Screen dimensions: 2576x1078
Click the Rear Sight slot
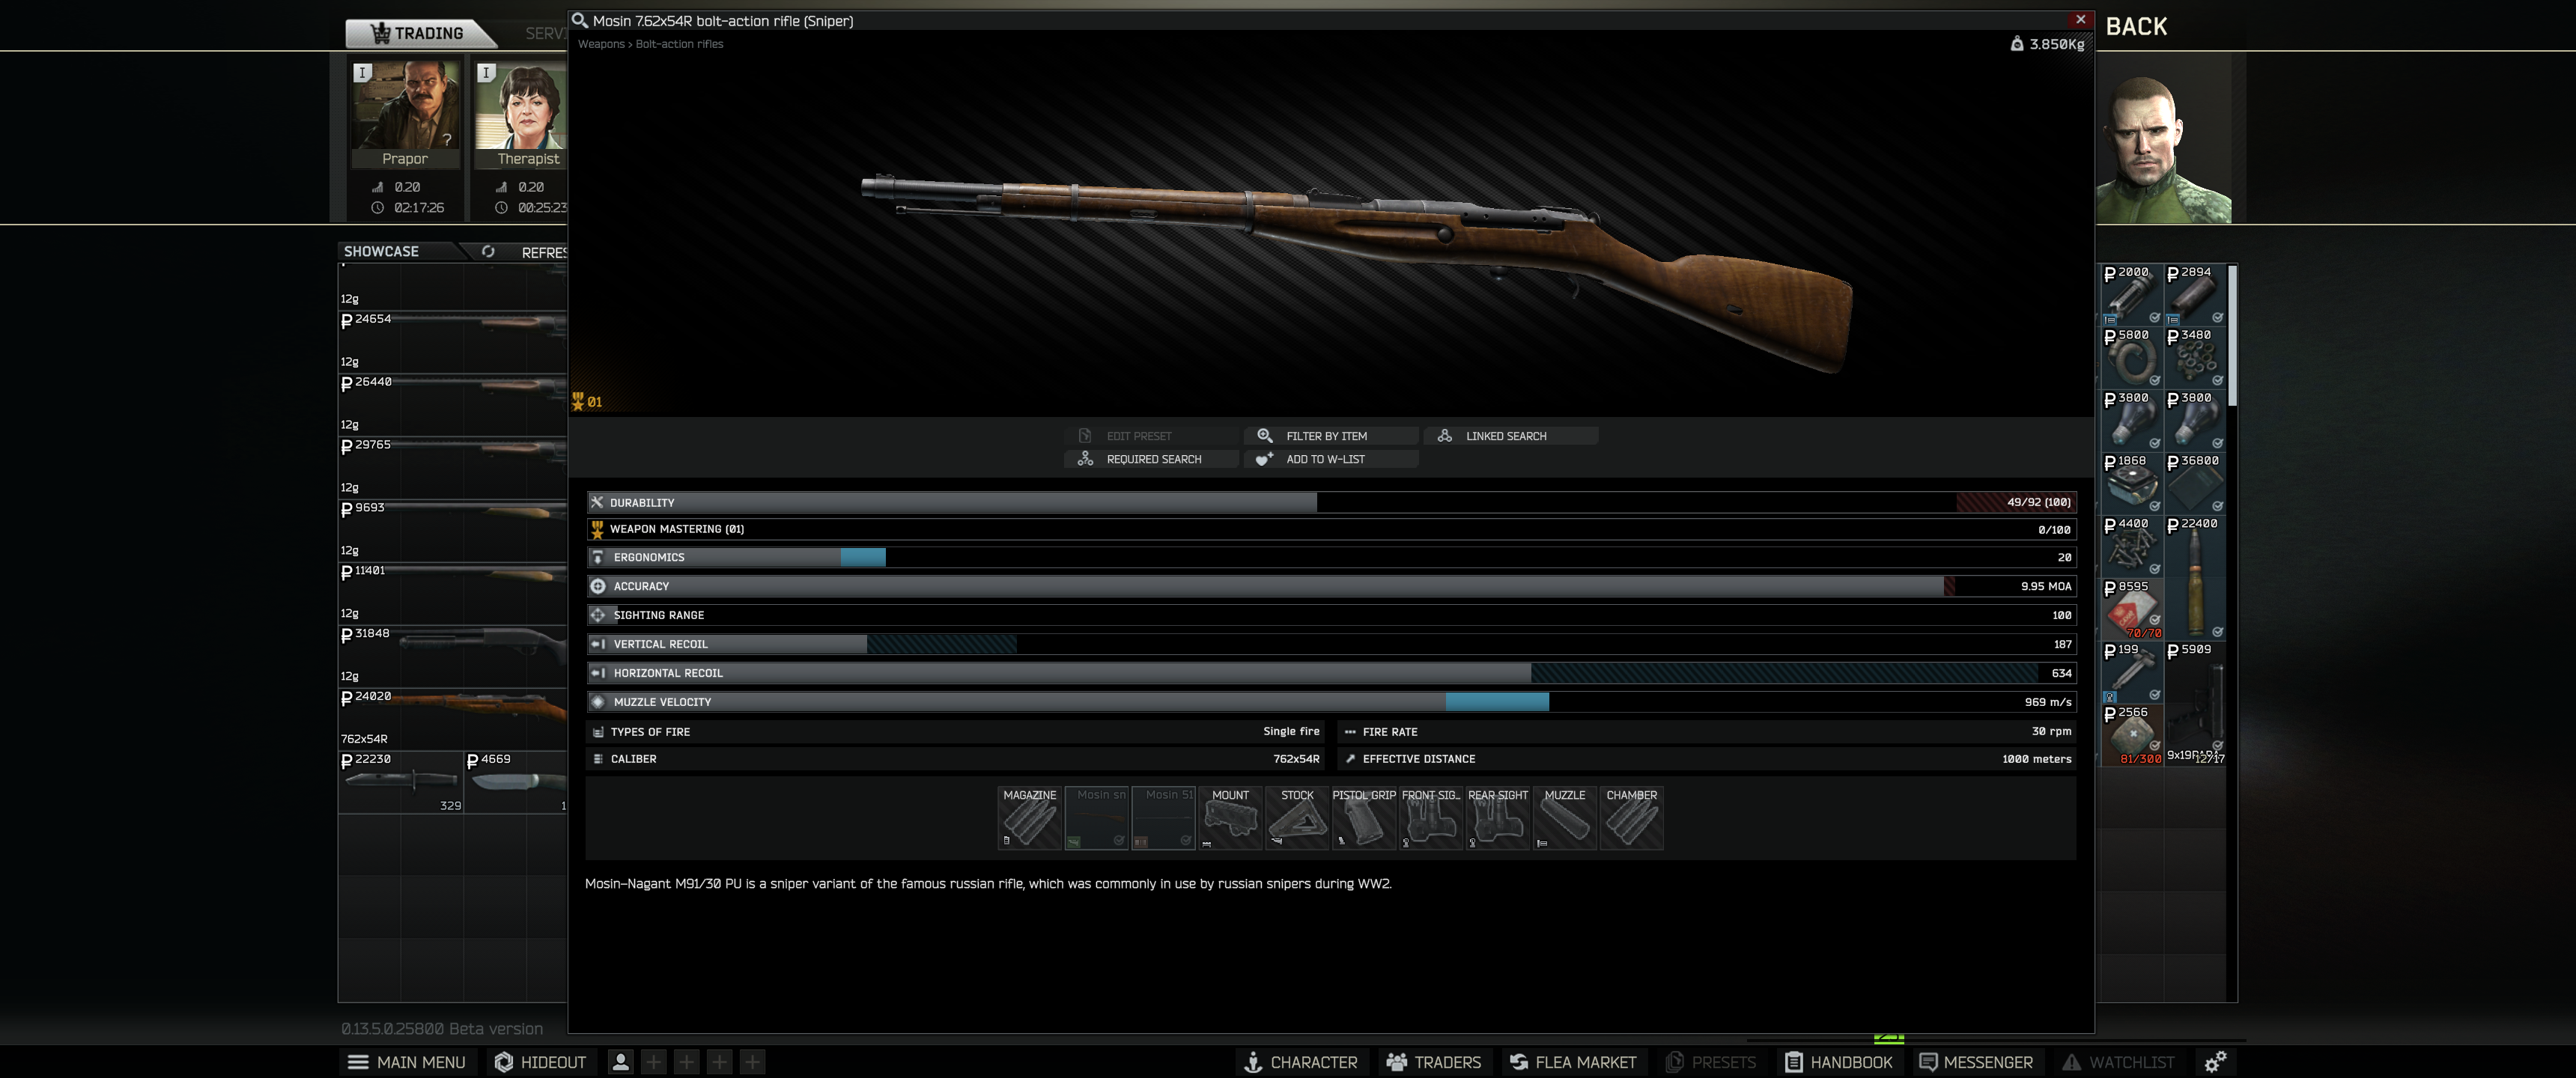[1497, 819]
